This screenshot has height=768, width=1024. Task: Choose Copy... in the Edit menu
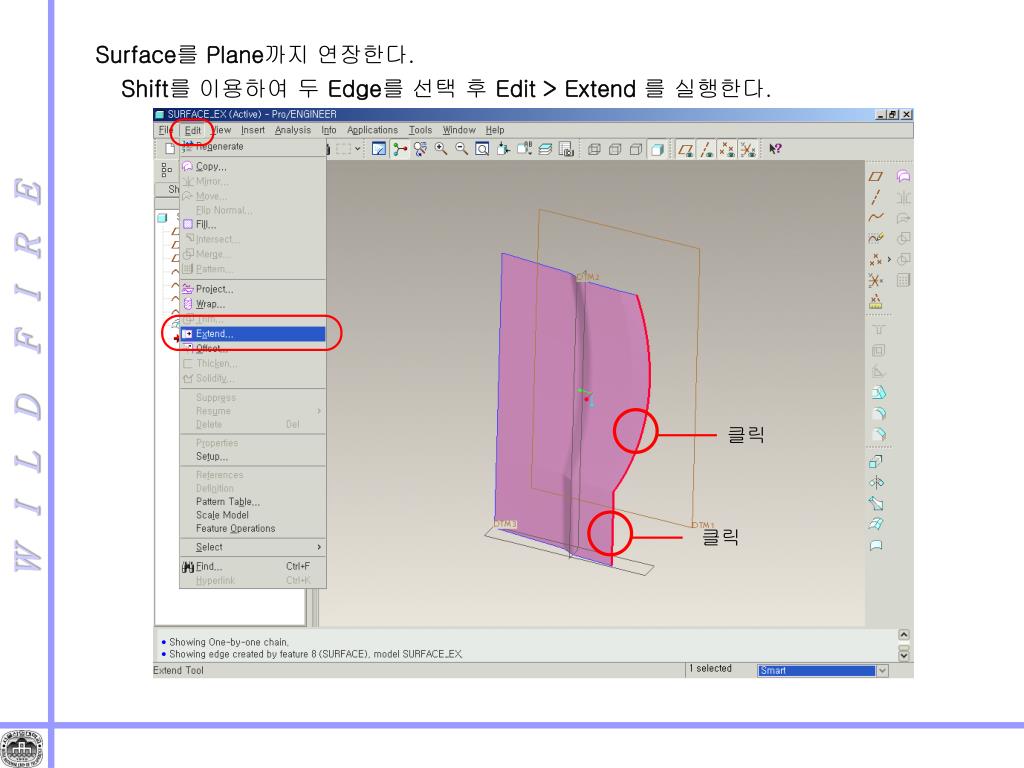pyautogui.click(x=253, y=167)
